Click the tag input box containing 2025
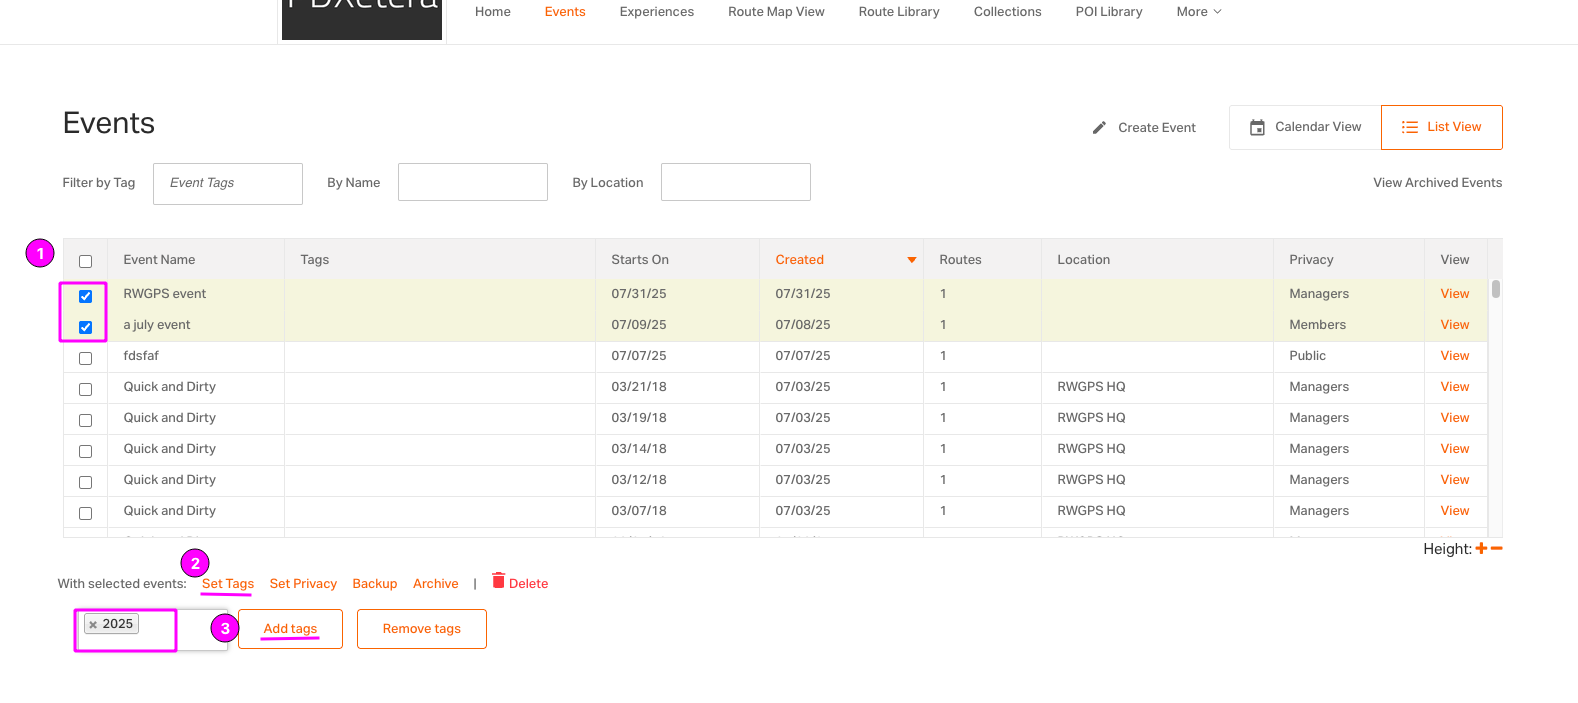 152,630
